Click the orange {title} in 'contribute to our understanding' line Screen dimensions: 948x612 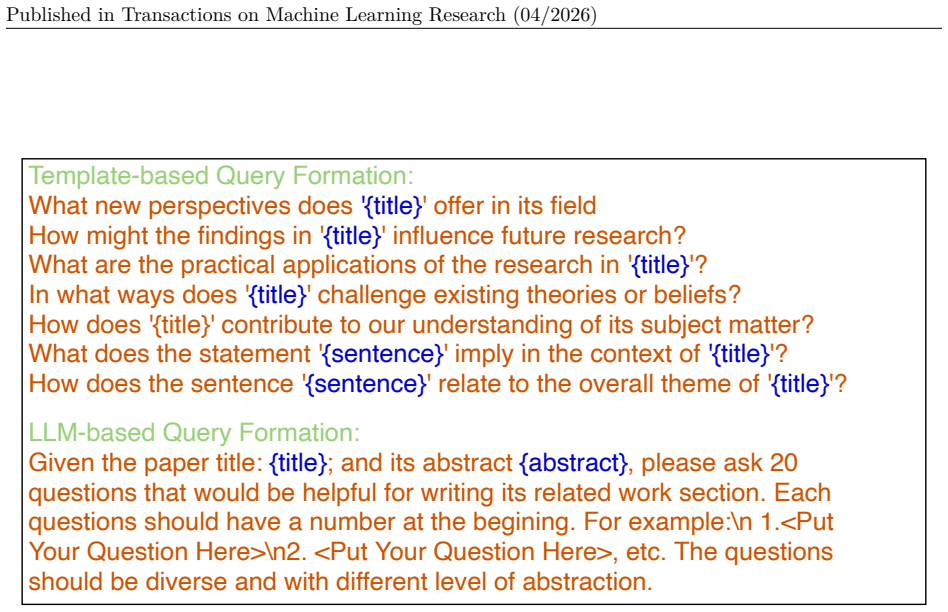[181, 325]
